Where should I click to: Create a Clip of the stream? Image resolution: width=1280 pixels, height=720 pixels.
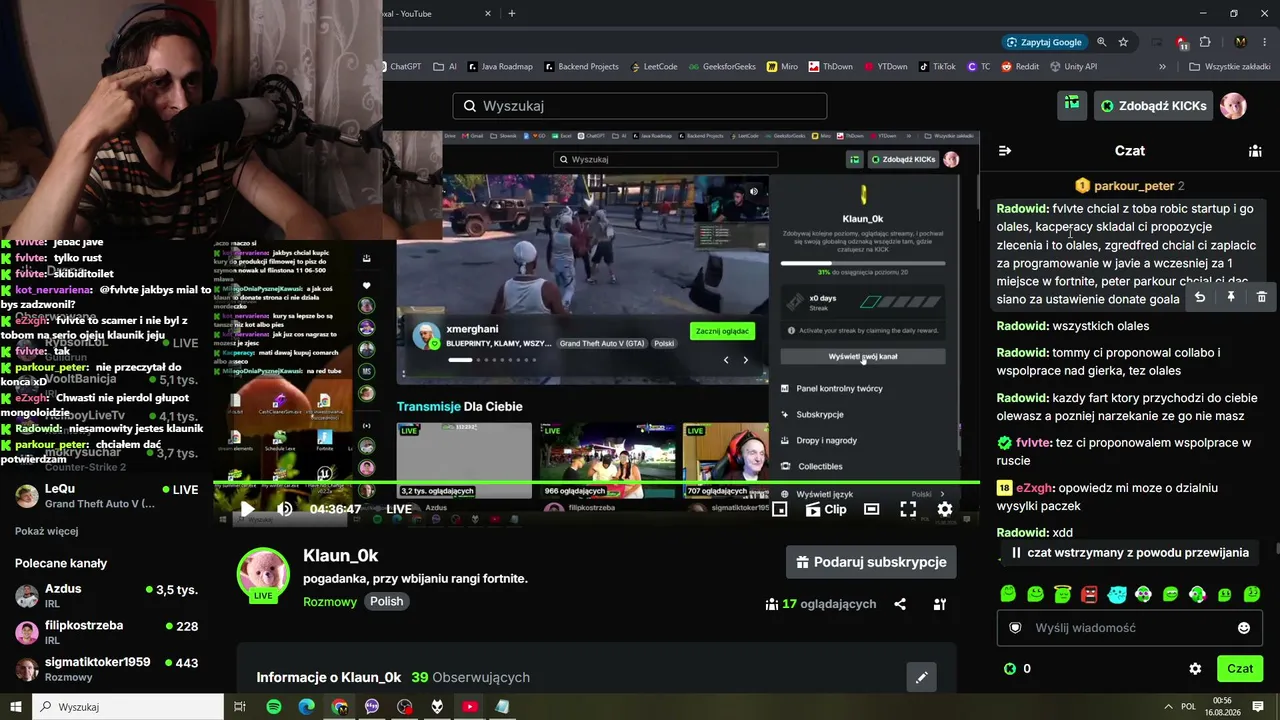[x=826, y=509]
